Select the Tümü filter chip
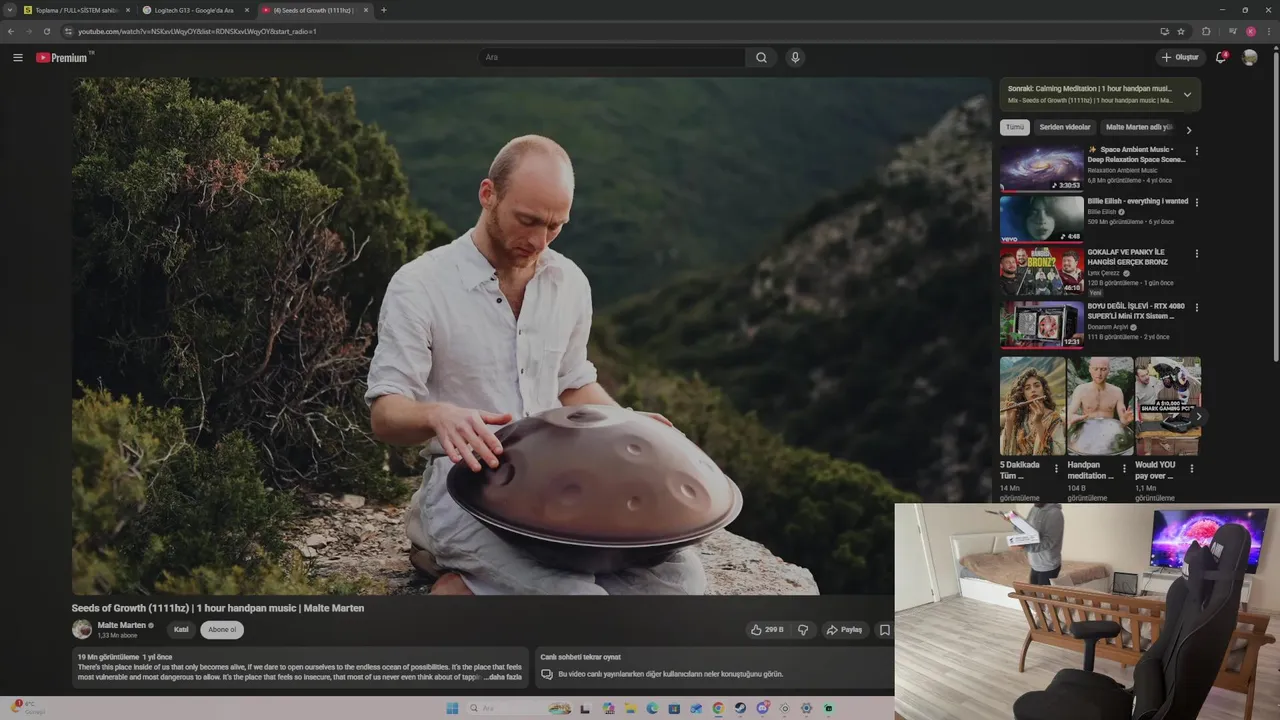Screen dimensions: 1280x720 point(1015,128)
